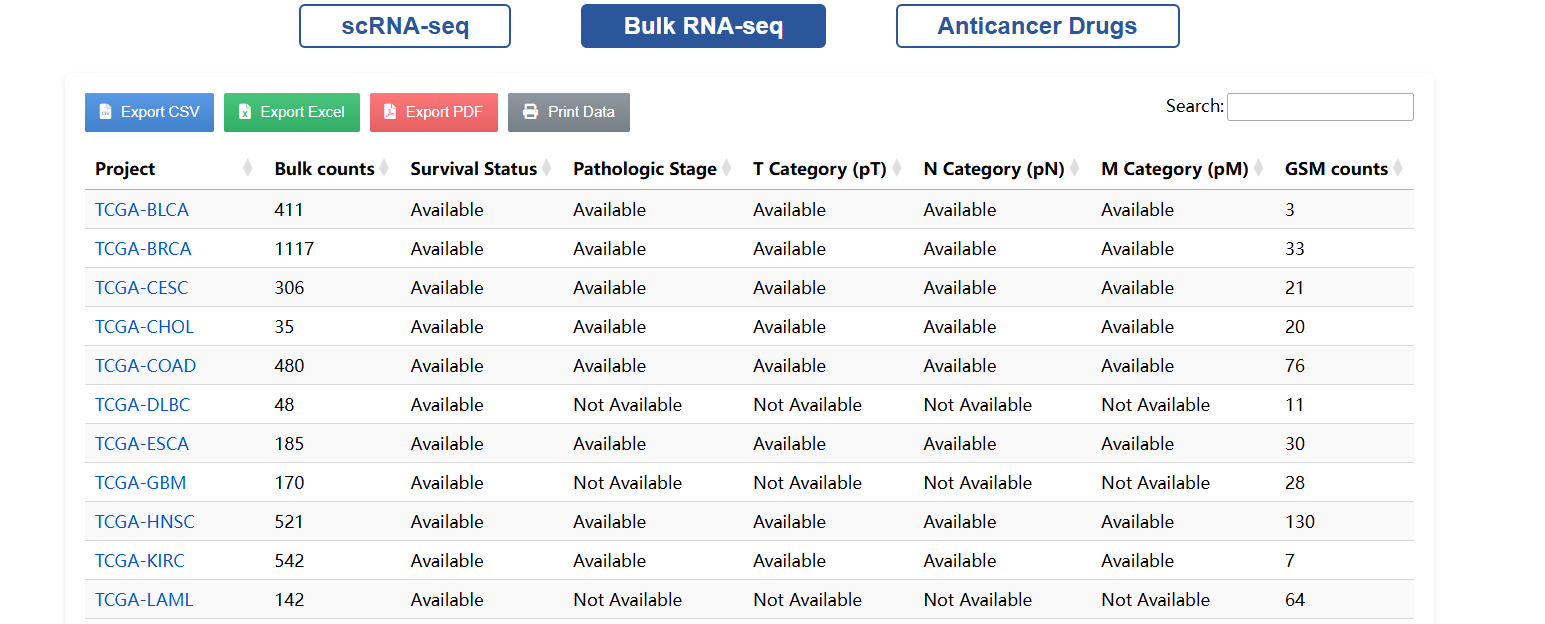Select the Bulk RNA-seq tab

[702, 26]
